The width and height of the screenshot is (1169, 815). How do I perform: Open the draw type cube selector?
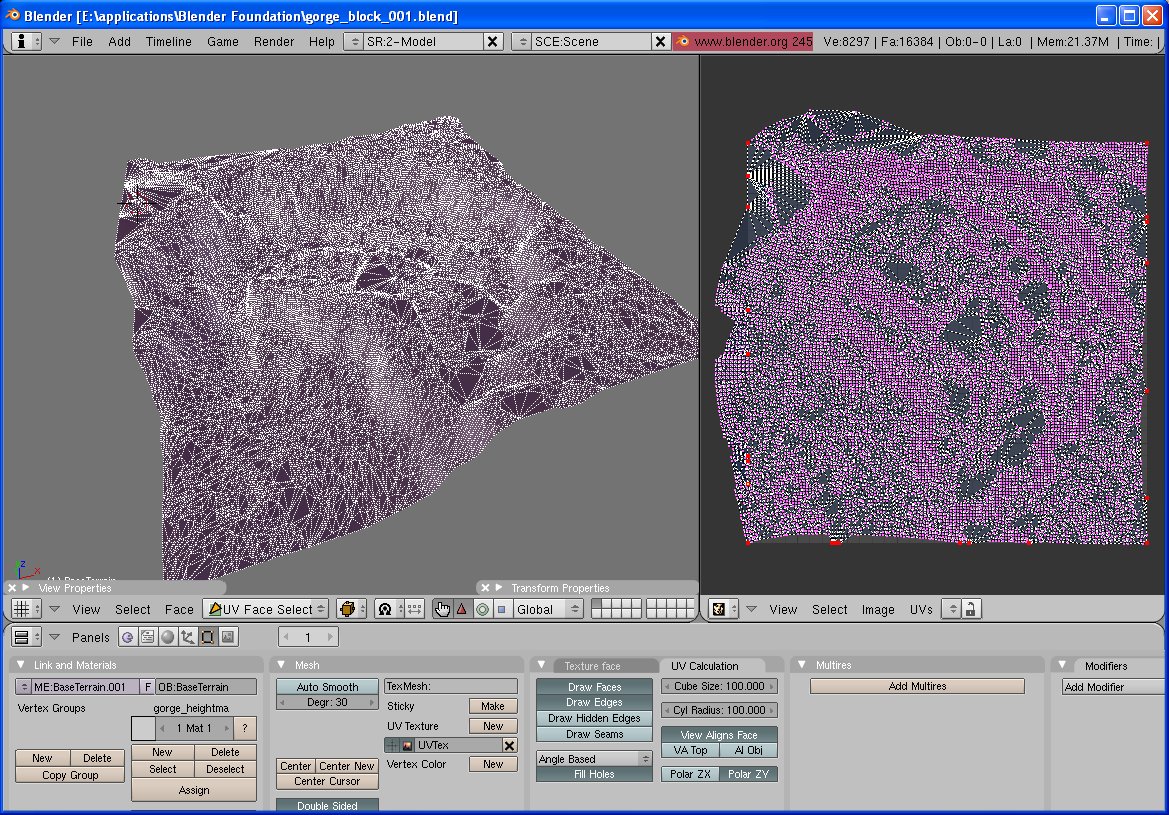point(347,609)
